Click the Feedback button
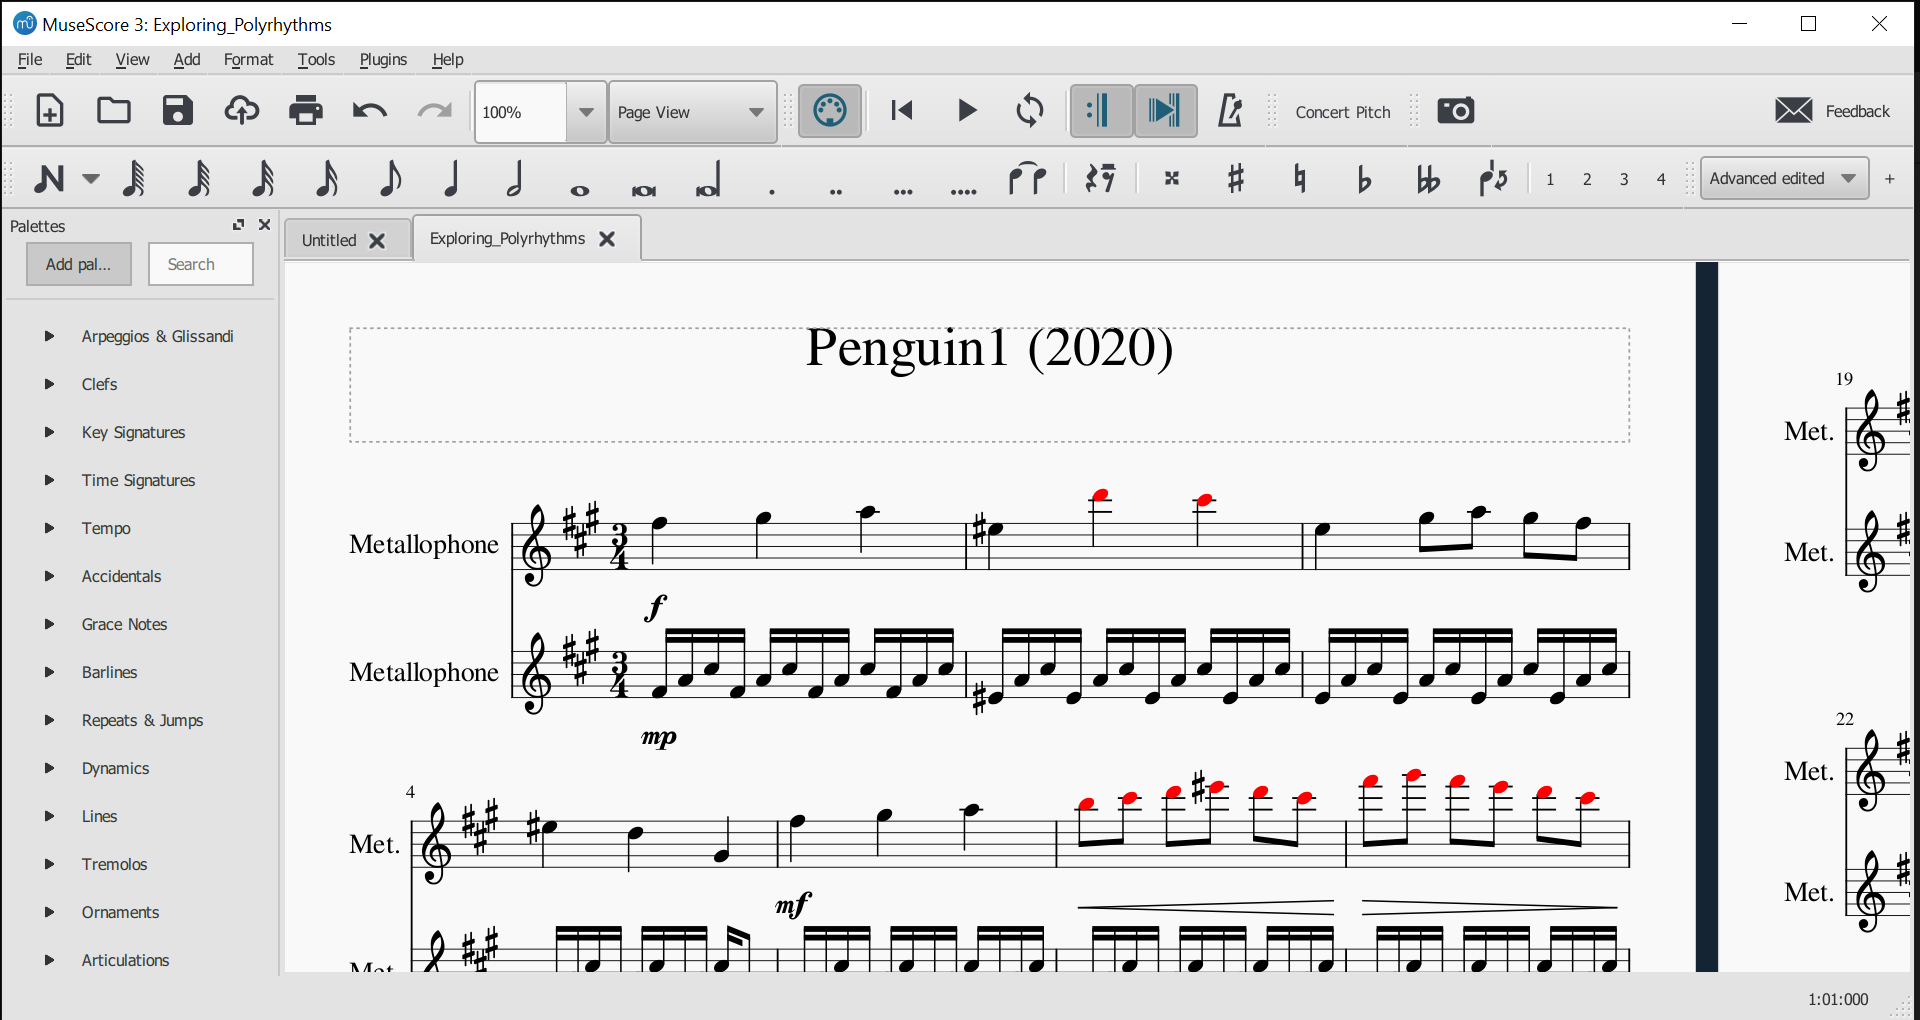The width and height of the screenshot is (1920, 1020). coord(1833,111)
